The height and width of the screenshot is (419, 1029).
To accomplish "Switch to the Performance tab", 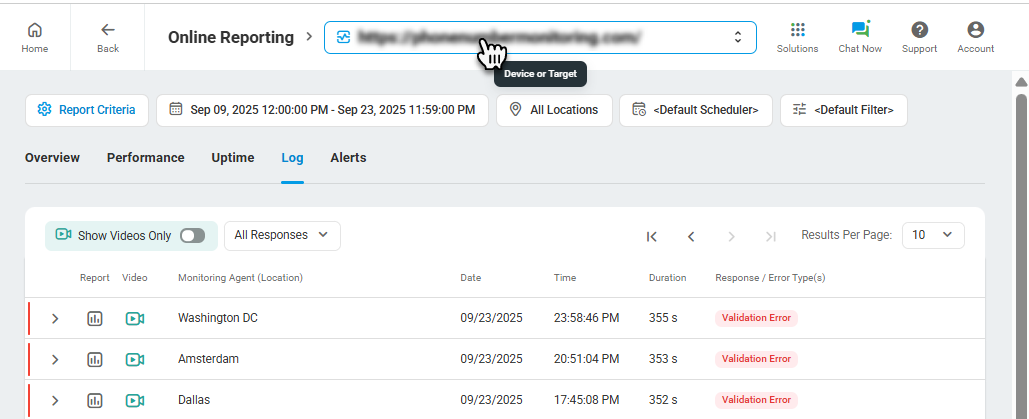I will (x=145, y=158).
